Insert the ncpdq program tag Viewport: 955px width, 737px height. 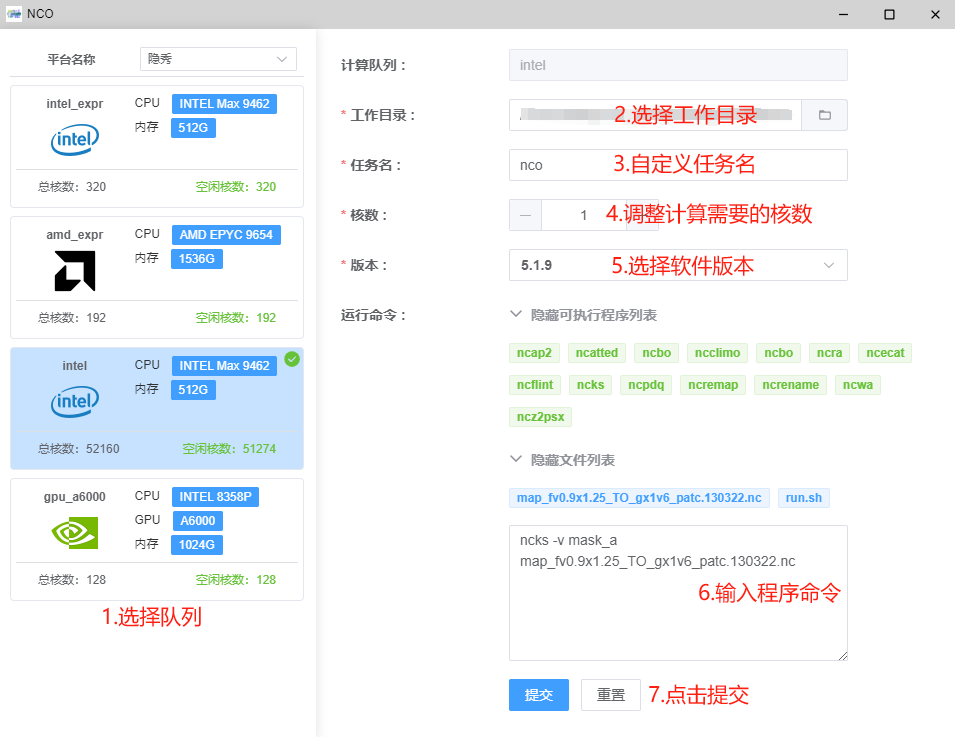click(x=646, y=385)
